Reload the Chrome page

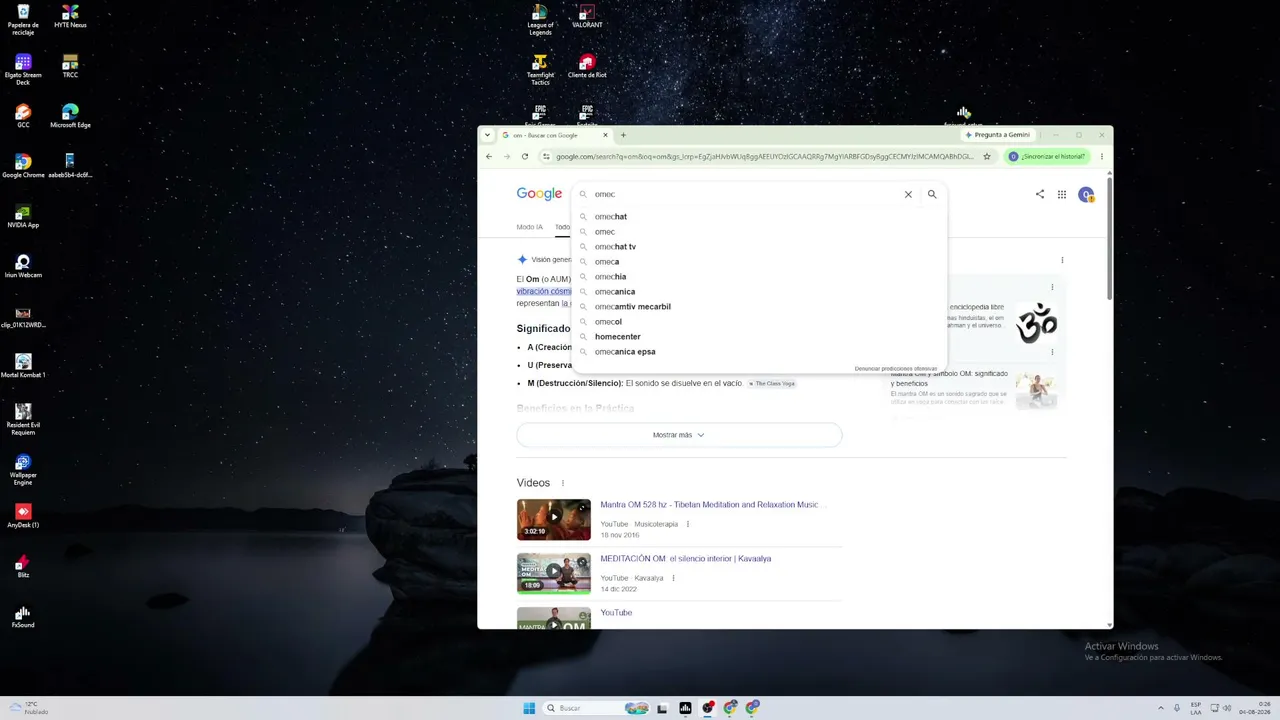(x=525, y=156)
